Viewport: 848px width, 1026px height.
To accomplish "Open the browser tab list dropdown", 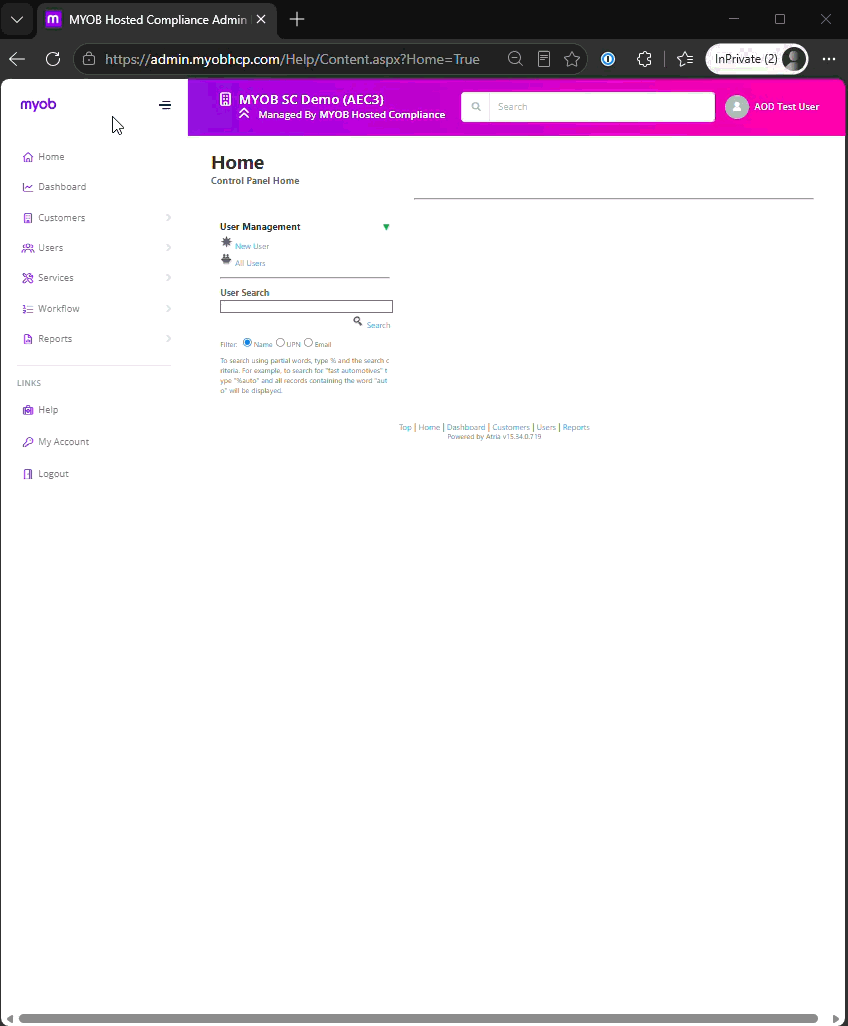I will click(x=17, y=20).
